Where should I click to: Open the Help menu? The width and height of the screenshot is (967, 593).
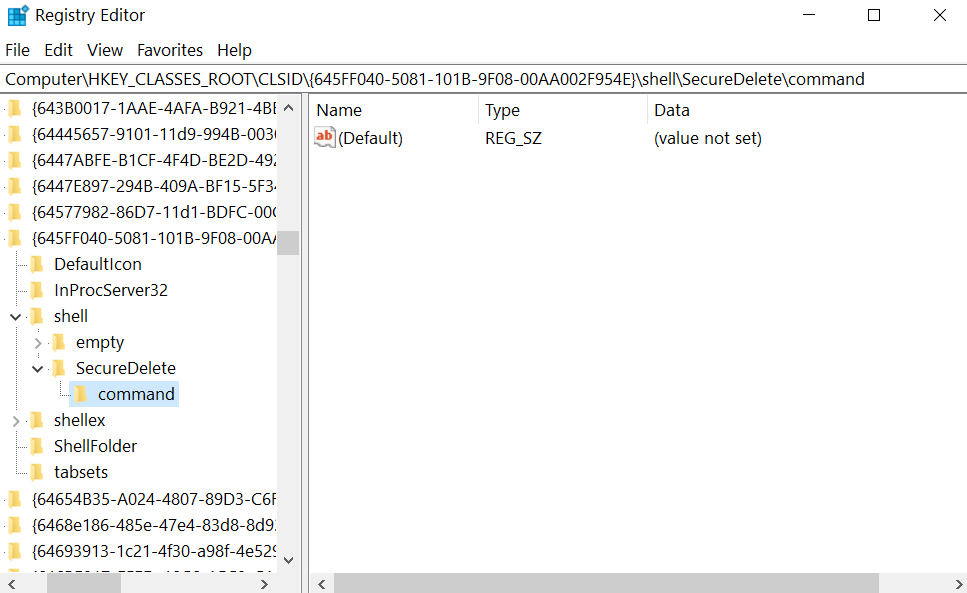(234, 49)
